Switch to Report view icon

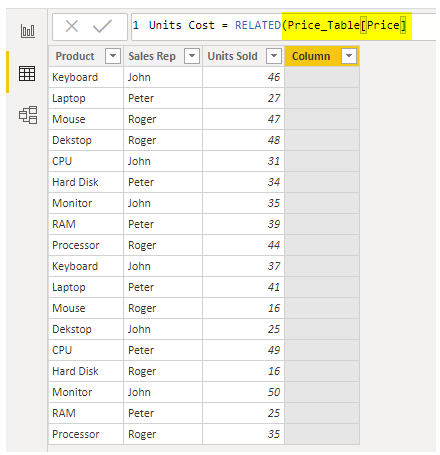click(27, 31)
